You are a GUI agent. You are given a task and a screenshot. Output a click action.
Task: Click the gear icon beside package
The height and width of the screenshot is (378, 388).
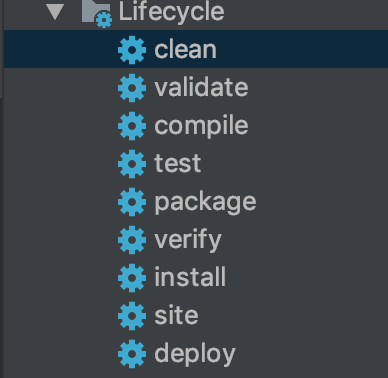(132, 202)
